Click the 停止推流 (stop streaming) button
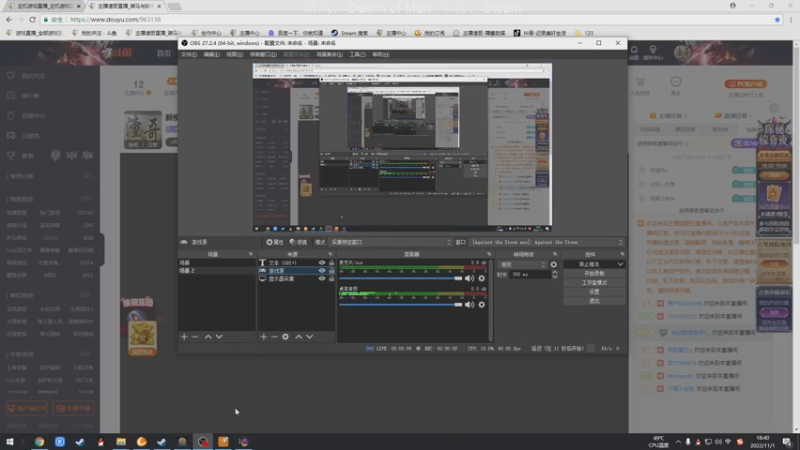This screenshot has width=800, height=450. (x=589, y=264)
